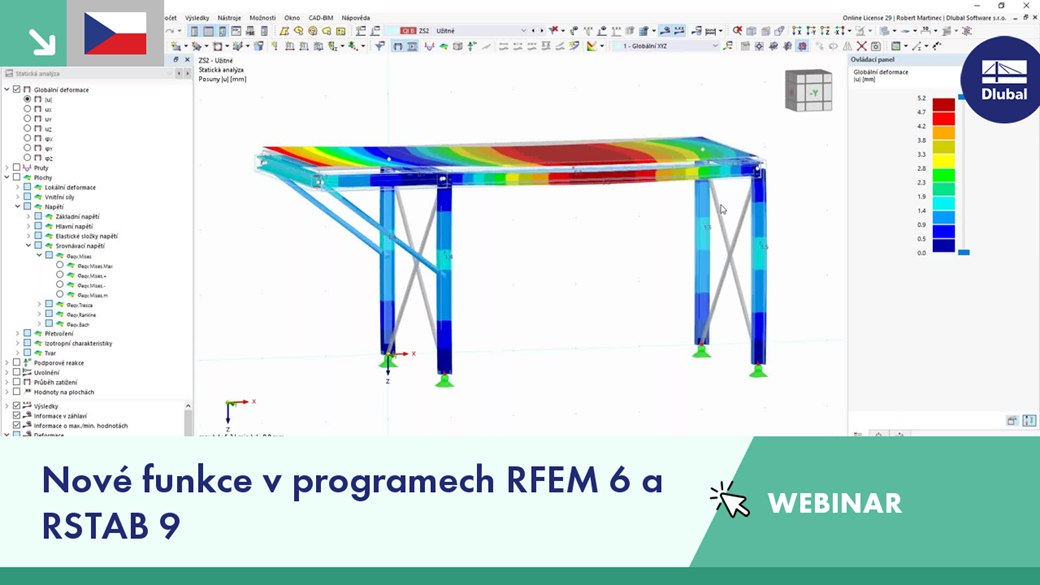Screen dimensions: 1040x585
Task: Collapse the Srovnávací napětí tree branch
Action: coord(28,243)
